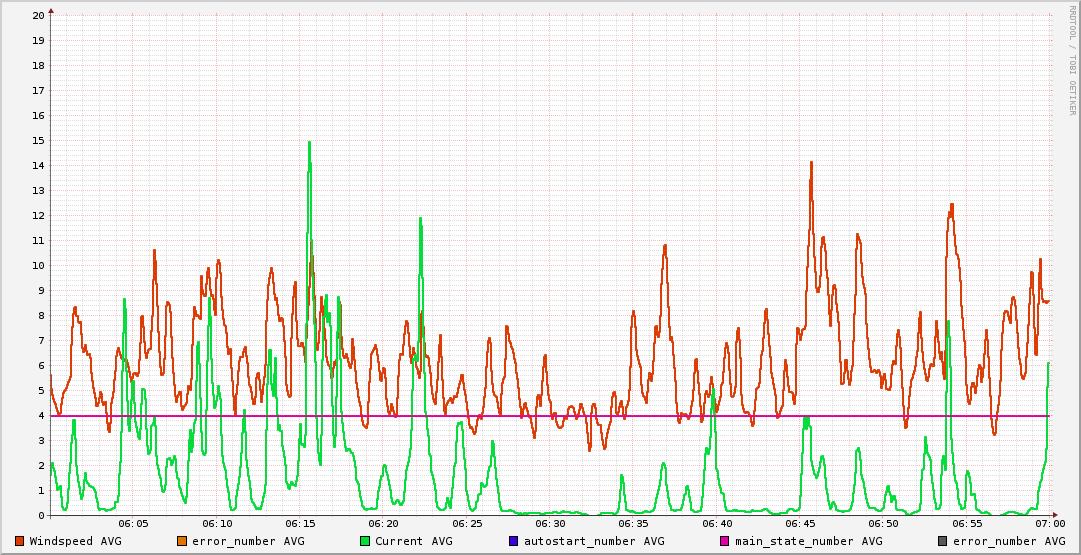Image resolution: width=1081 pixels, height=555 pixels.
Task: Click the 06:45 time axis label
Action: point(800,523)
